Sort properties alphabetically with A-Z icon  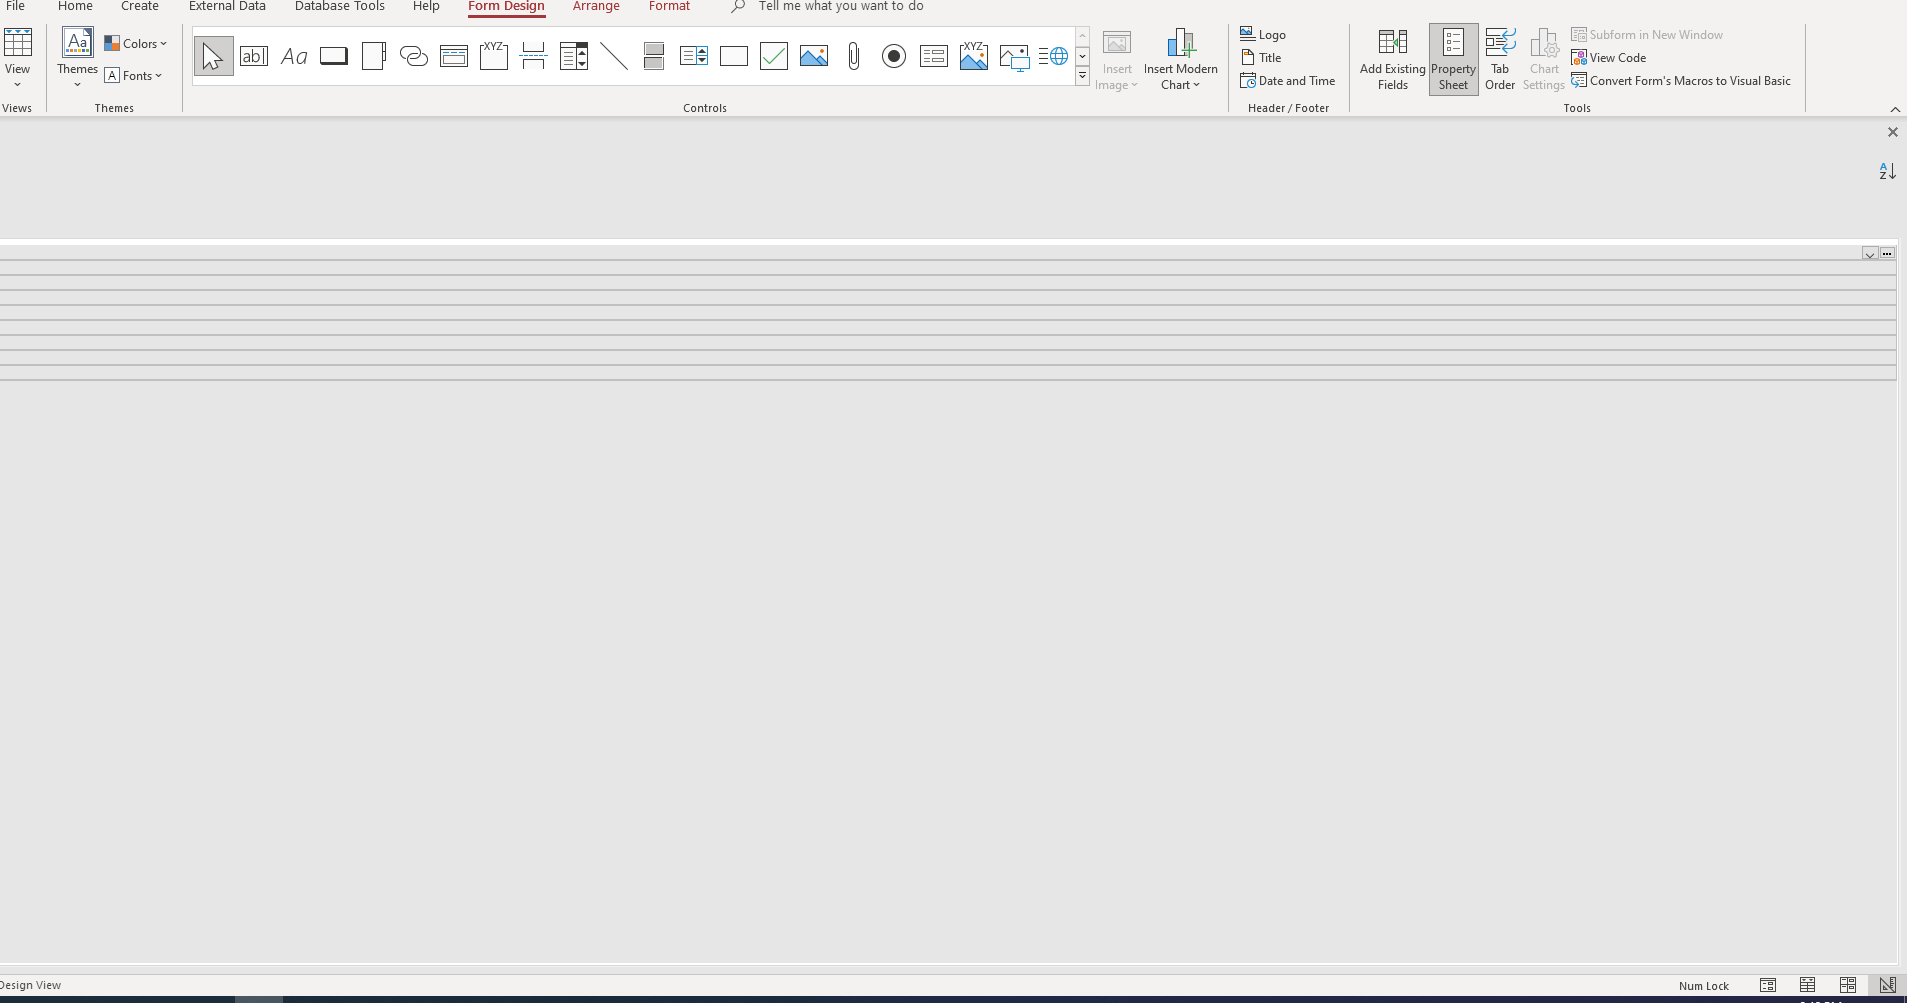pyautogui.click(x=1887, y=171)
